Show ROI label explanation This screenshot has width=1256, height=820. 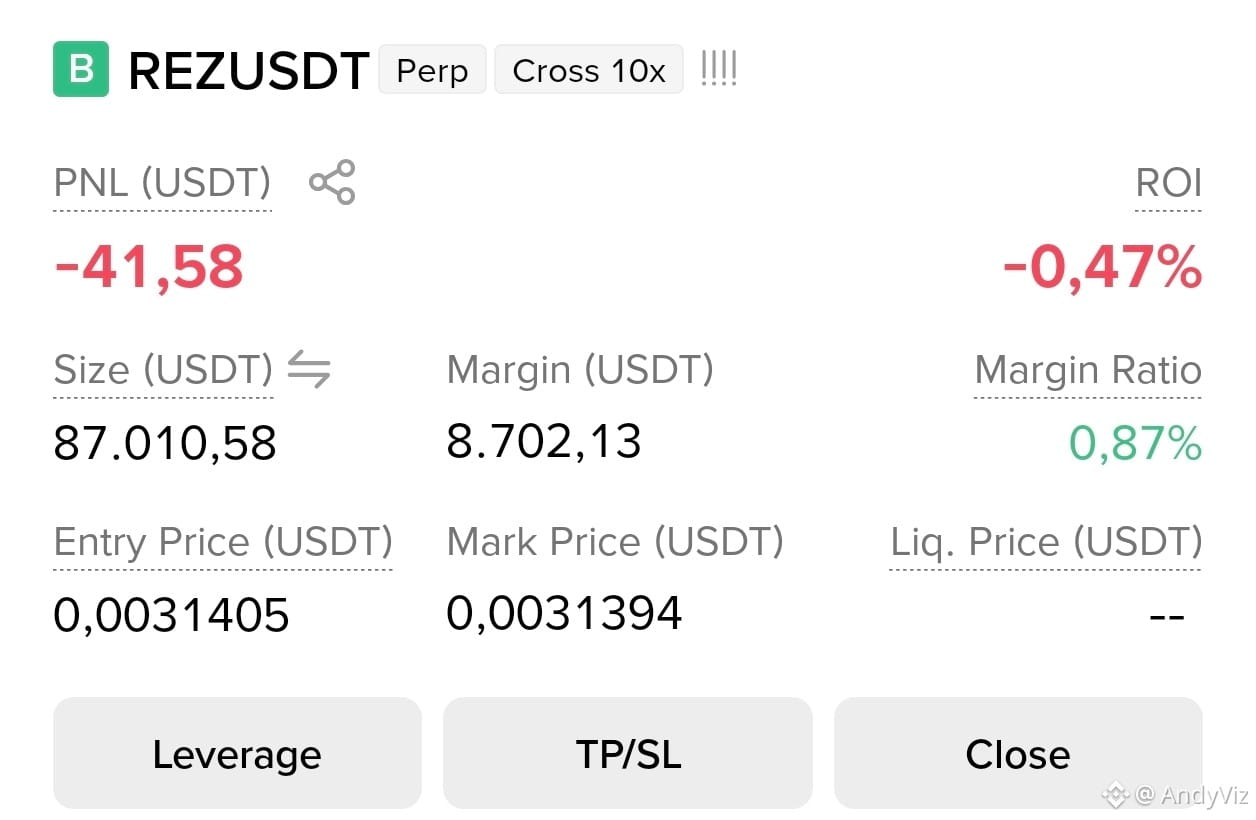click(1168, 184)
